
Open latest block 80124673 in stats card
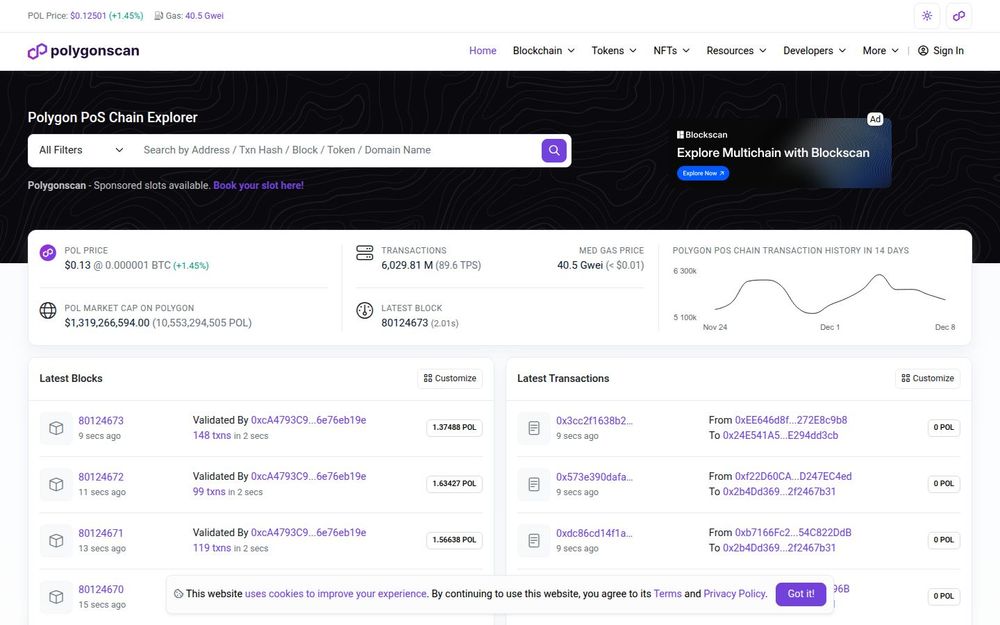click(x=404, y=323)
